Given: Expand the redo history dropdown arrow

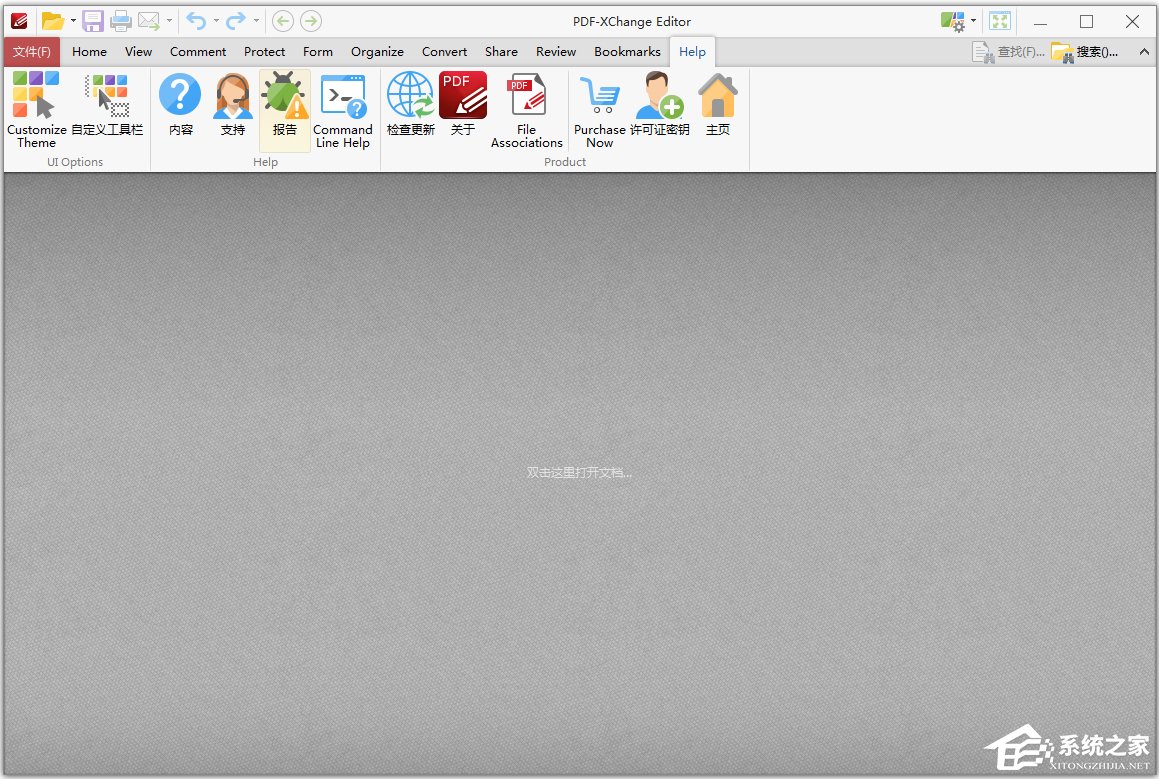Looking at the screenshot, I should click(256, 21).
